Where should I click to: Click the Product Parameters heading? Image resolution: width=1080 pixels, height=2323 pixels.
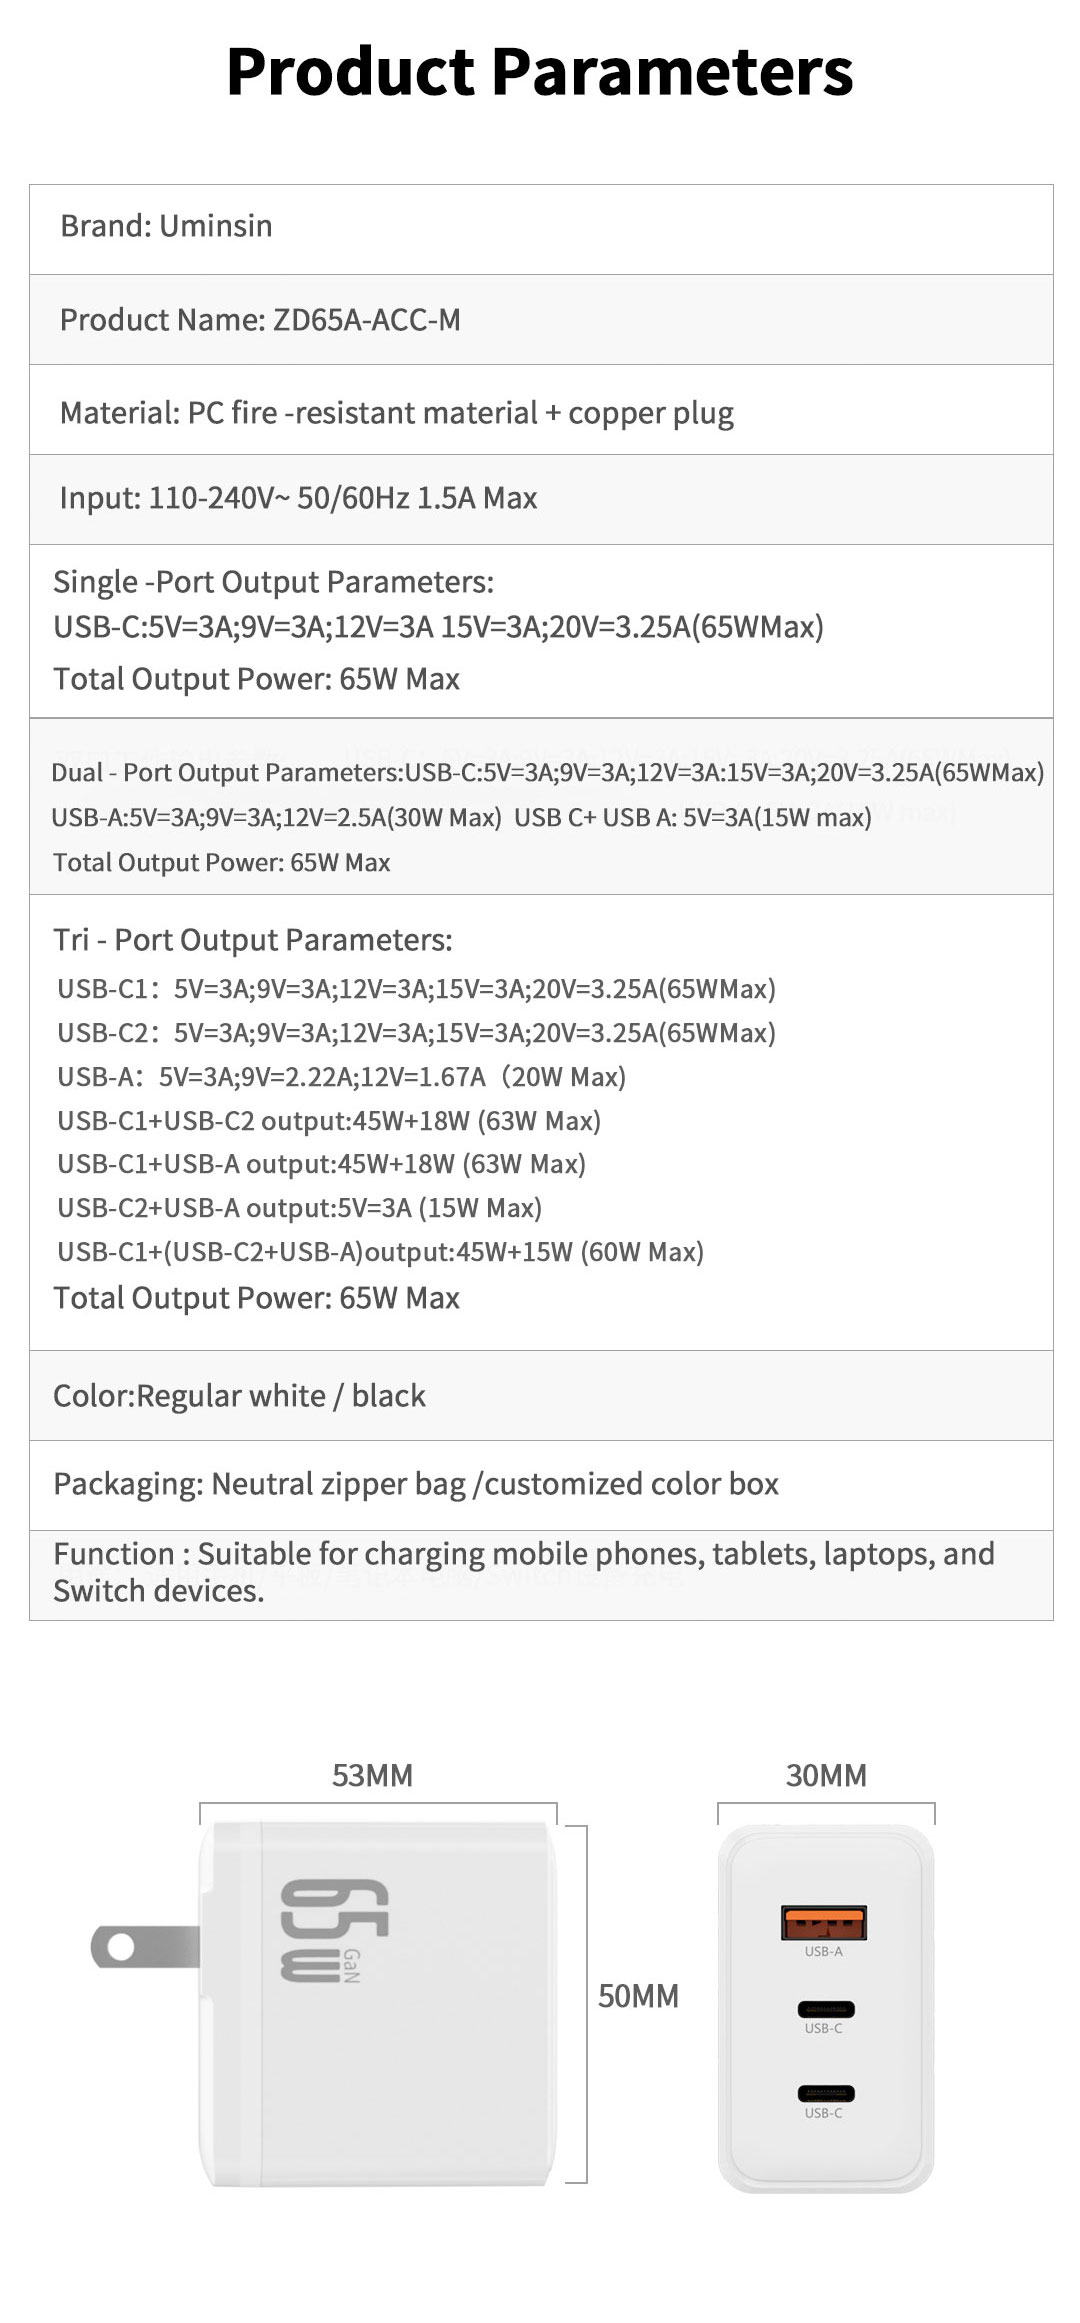coord(540,72)
